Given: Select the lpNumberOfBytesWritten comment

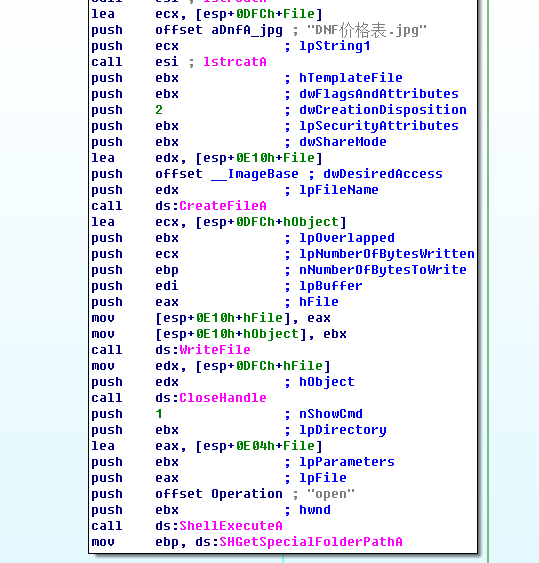Looking at the screenshot, I should [387, 254].
